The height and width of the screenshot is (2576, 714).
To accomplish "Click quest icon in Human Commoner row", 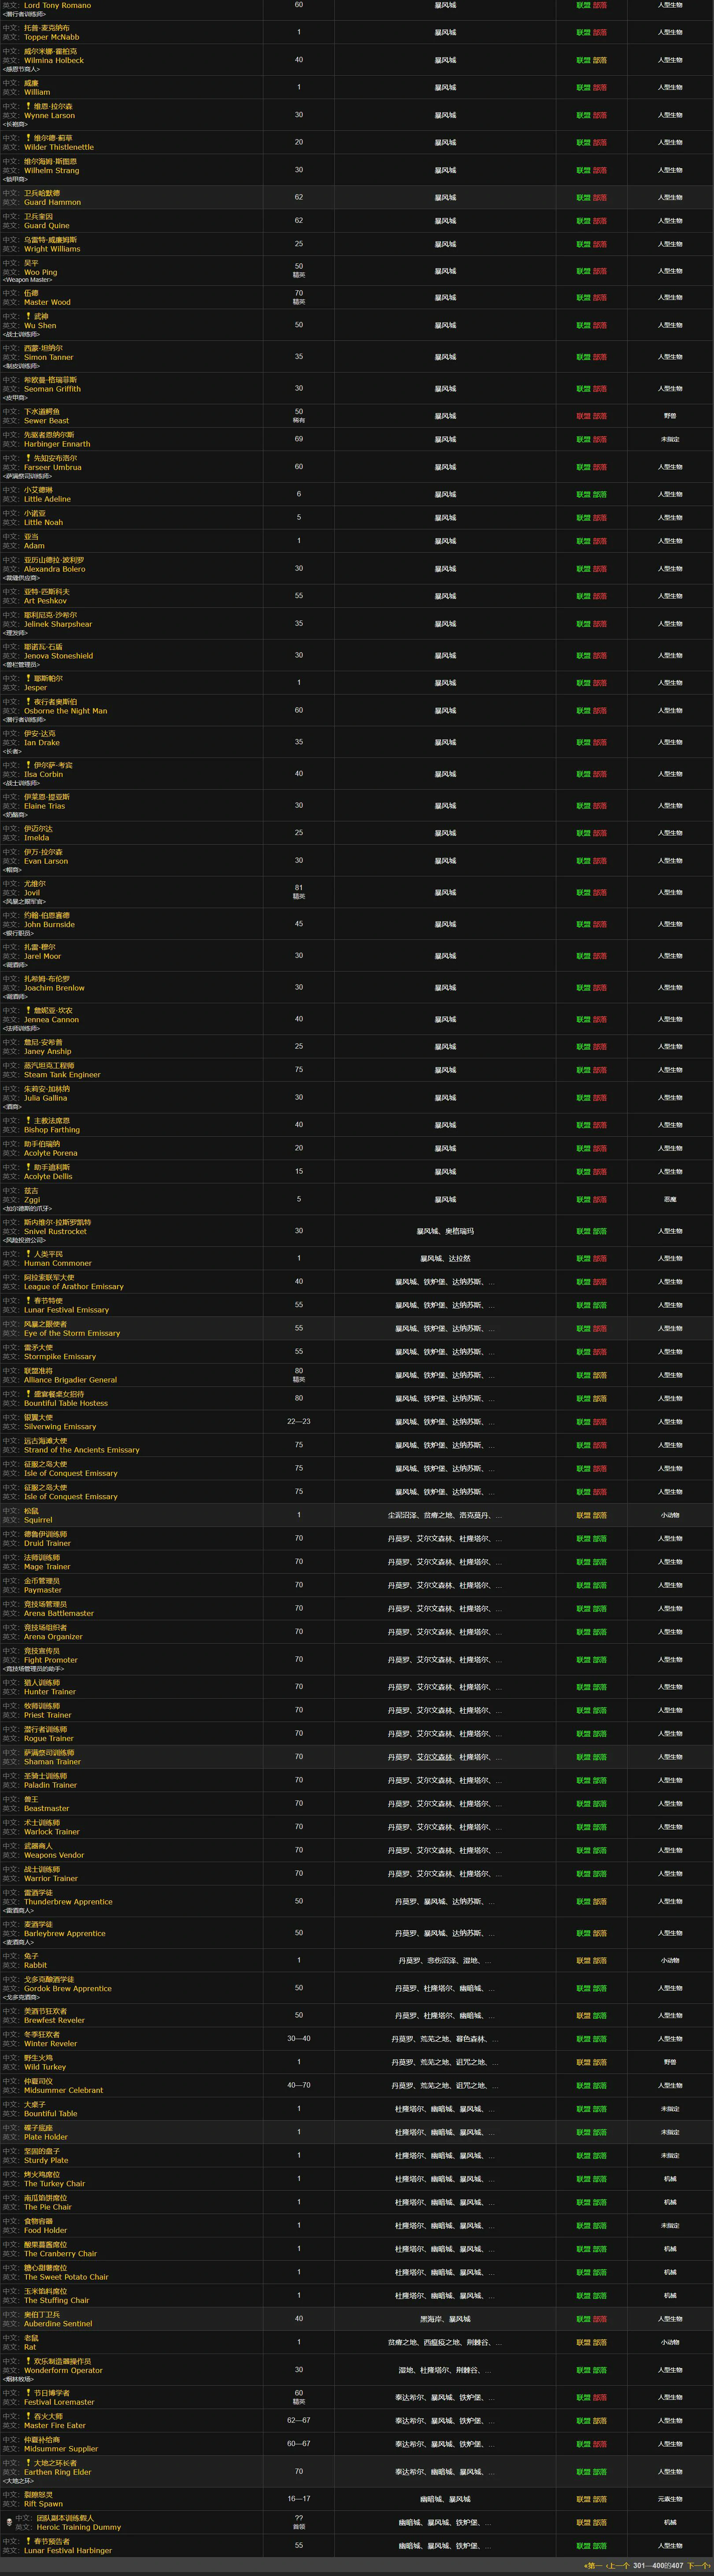I will [28, 1254].
